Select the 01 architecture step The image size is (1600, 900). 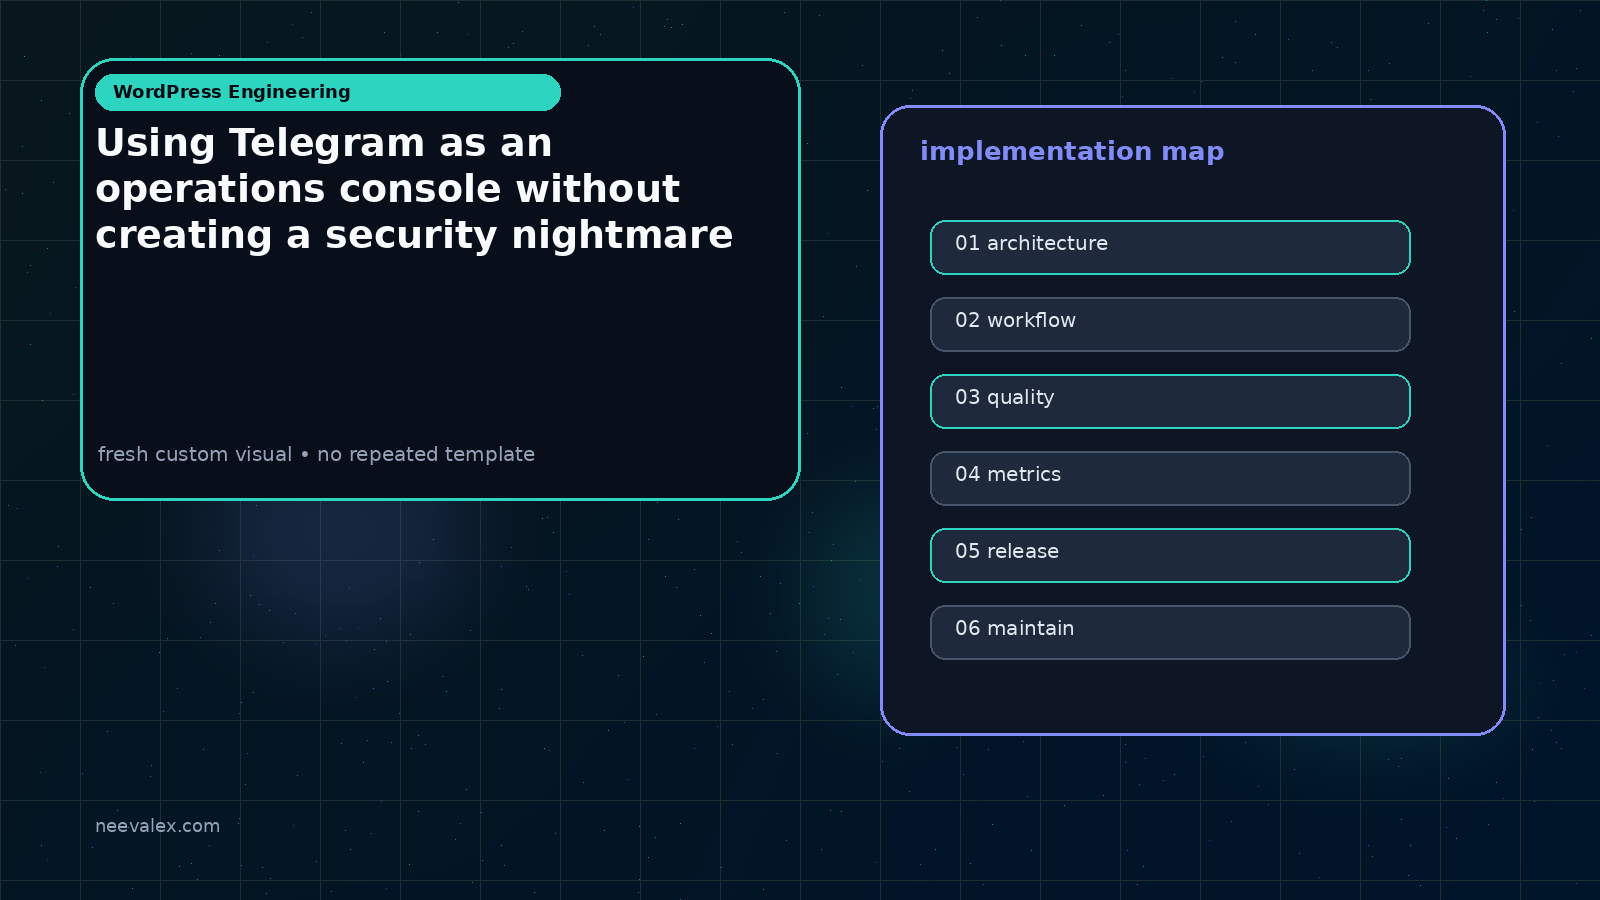point(1170,247)
